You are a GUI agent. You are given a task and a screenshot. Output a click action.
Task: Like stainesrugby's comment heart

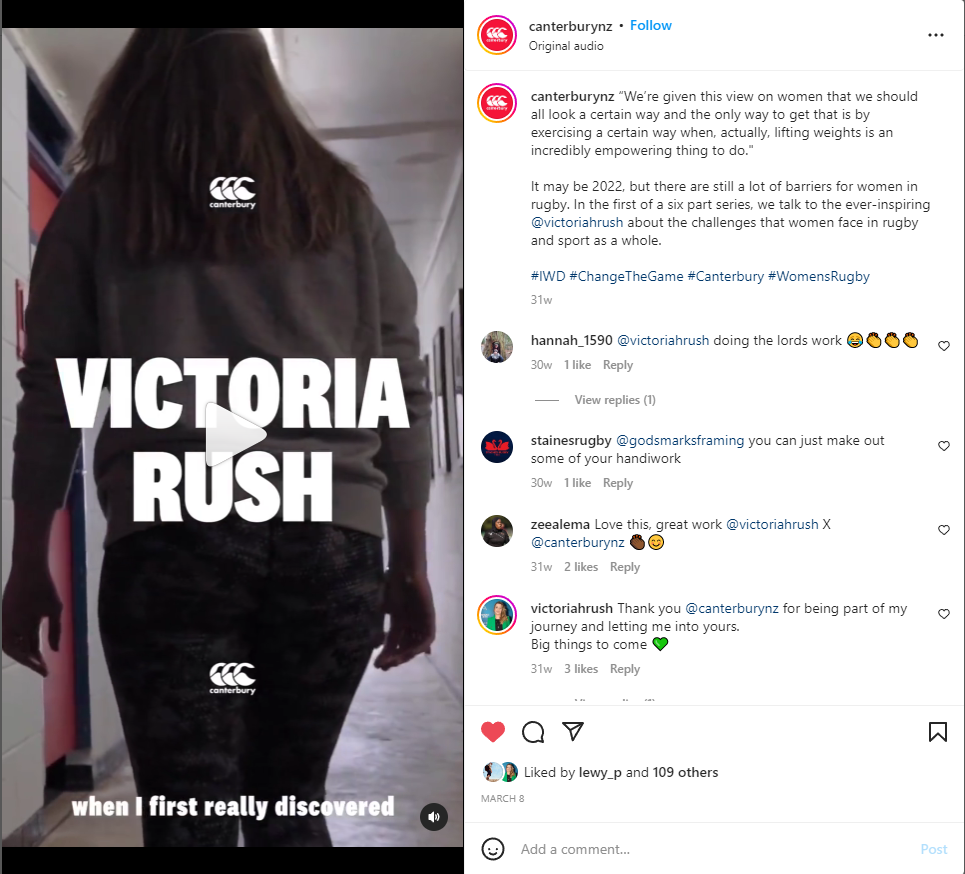tap(943, 446)
